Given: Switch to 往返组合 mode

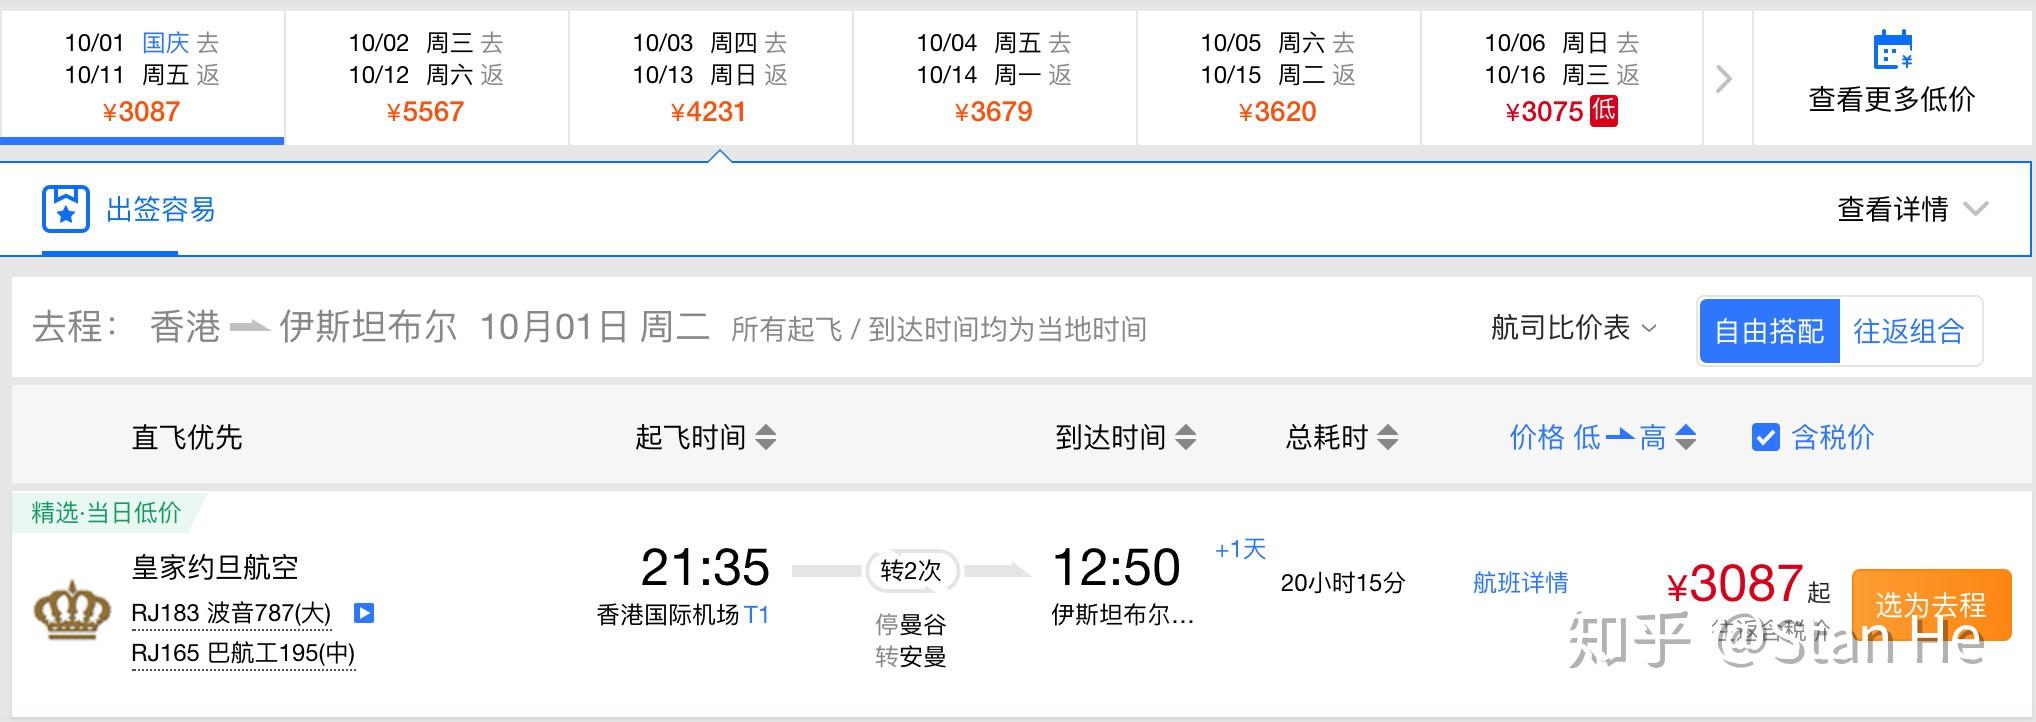Looking at the screenshot, I should click(x=1909, y=331).
